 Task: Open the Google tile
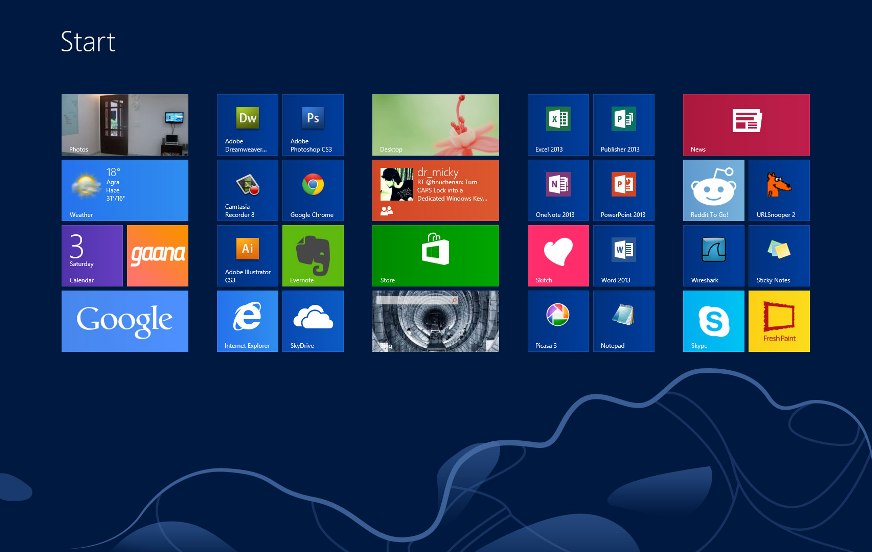125,321
